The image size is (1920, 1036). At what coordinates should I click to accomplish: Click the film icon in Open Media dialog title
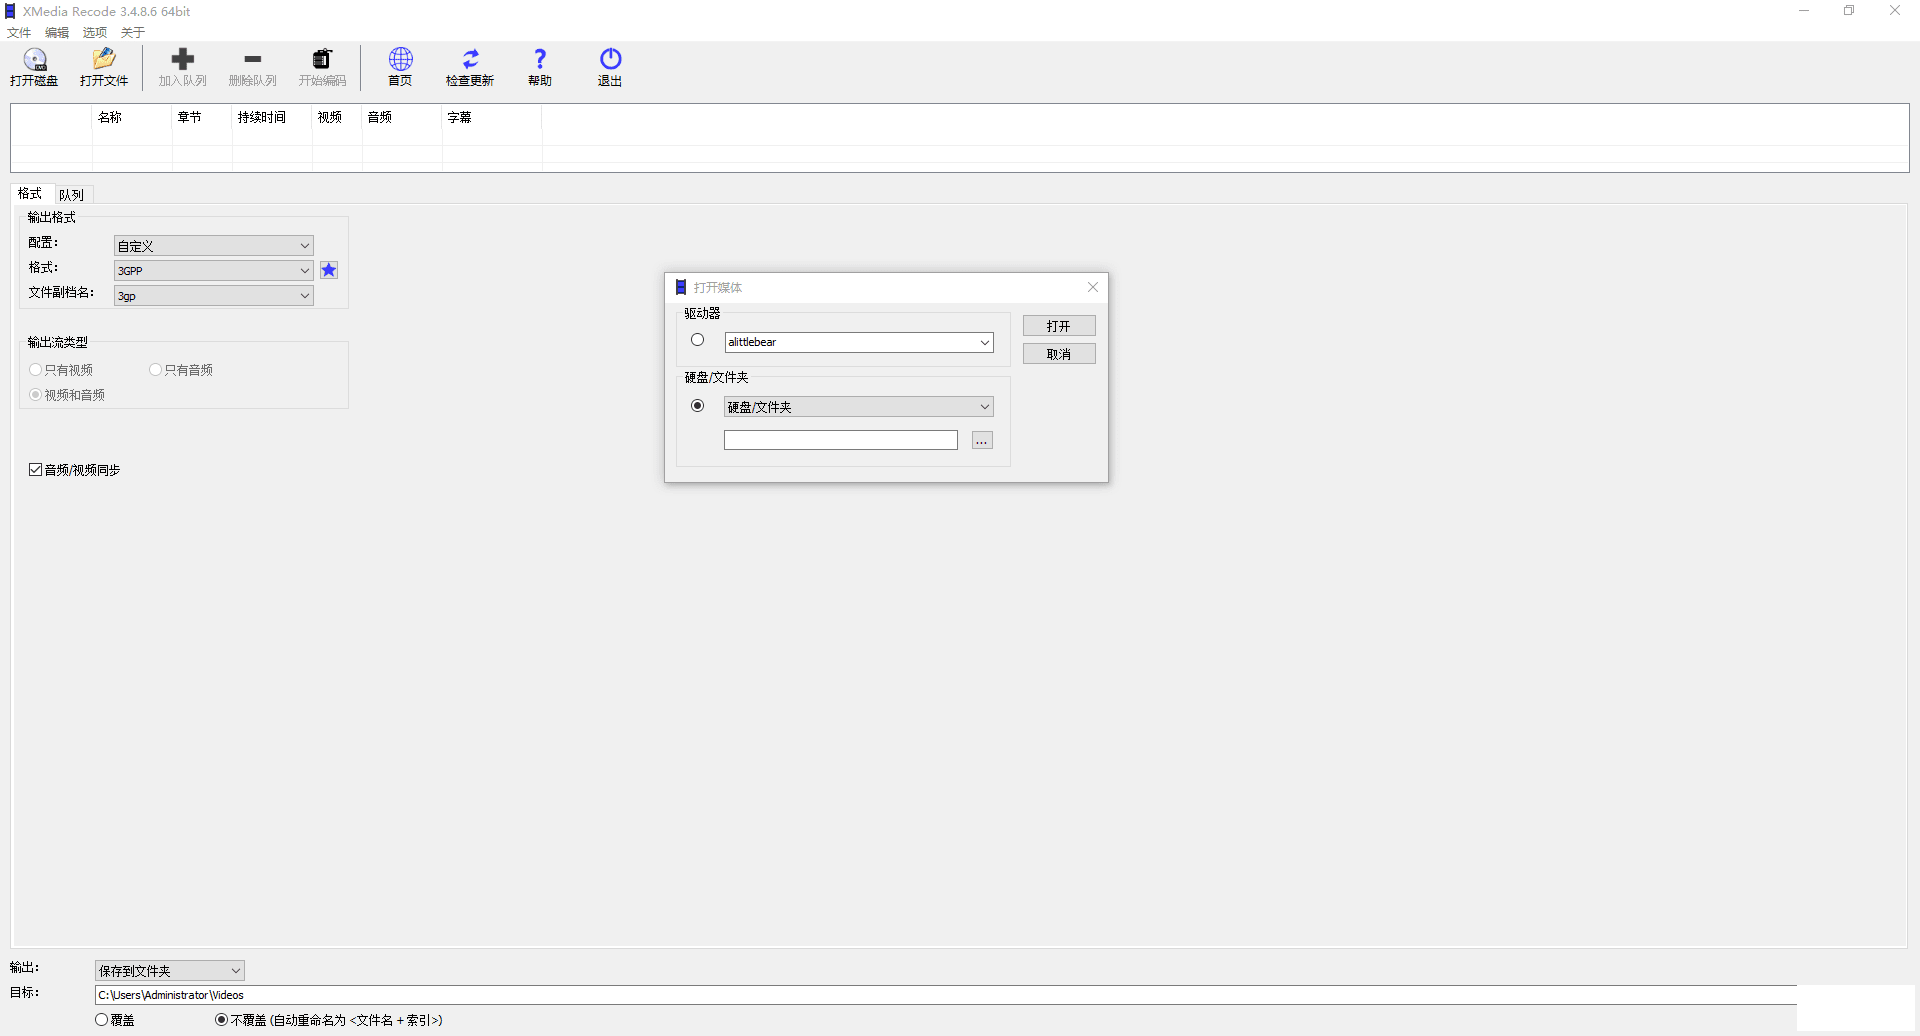(681, 287)
